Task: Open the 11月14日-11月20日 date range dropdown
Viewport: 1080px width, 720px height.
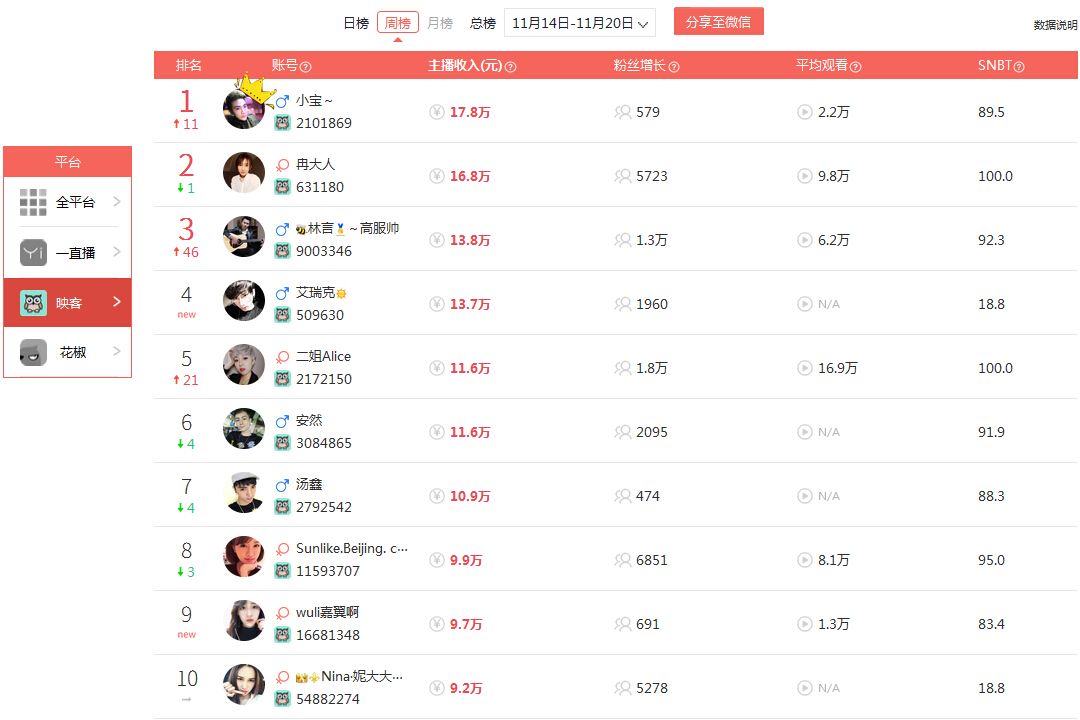Action: tap(579, 23)
